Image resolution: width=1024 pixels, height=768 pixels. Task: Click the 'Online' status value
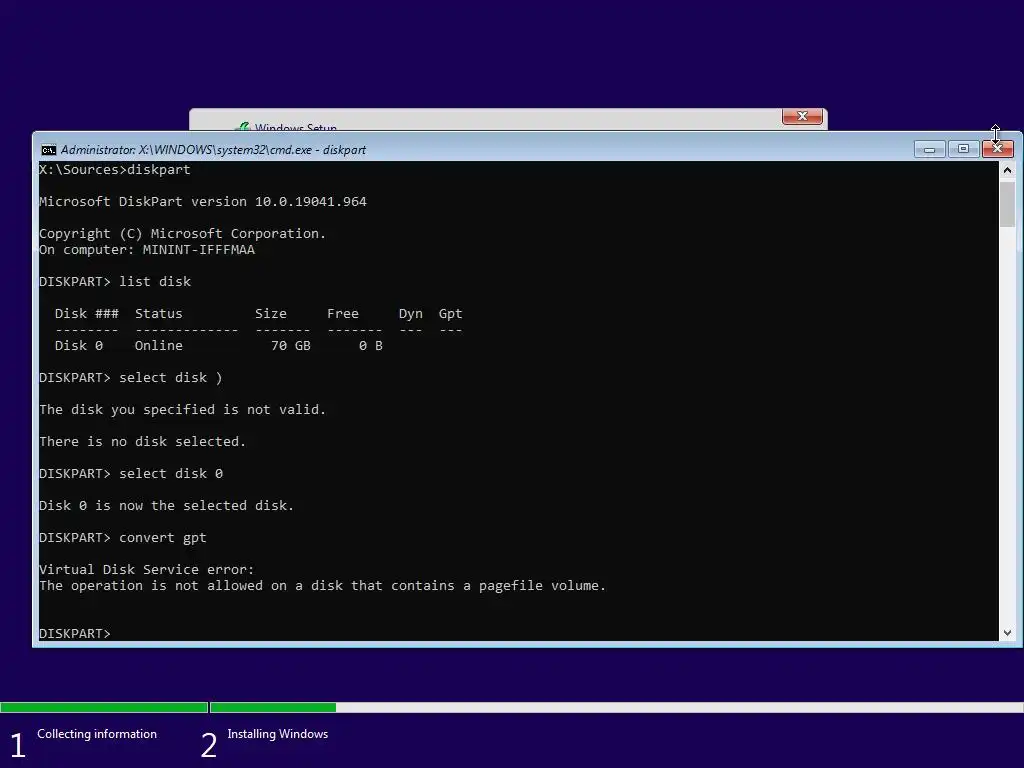pyautogui.click(x=159, y=345)
